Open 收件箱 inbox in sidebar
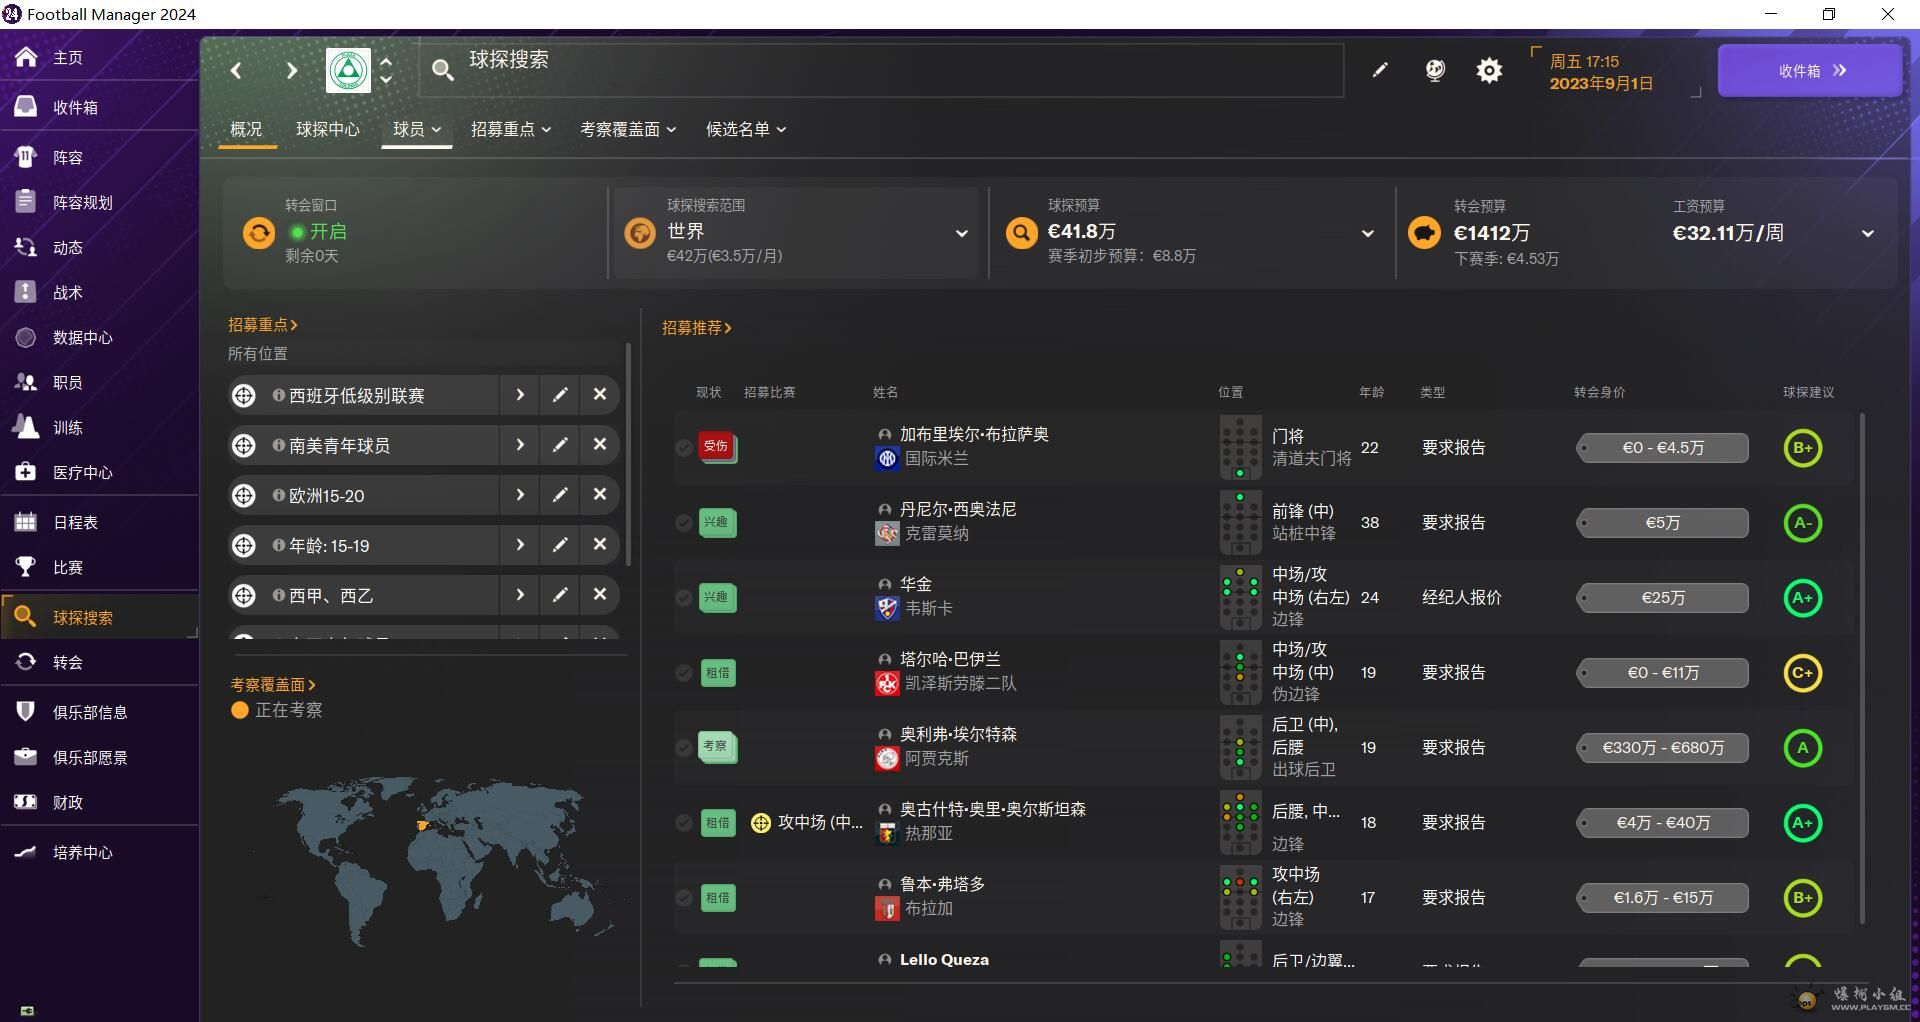Viewport: 1920px width, 1022px height. coord(100,107)
